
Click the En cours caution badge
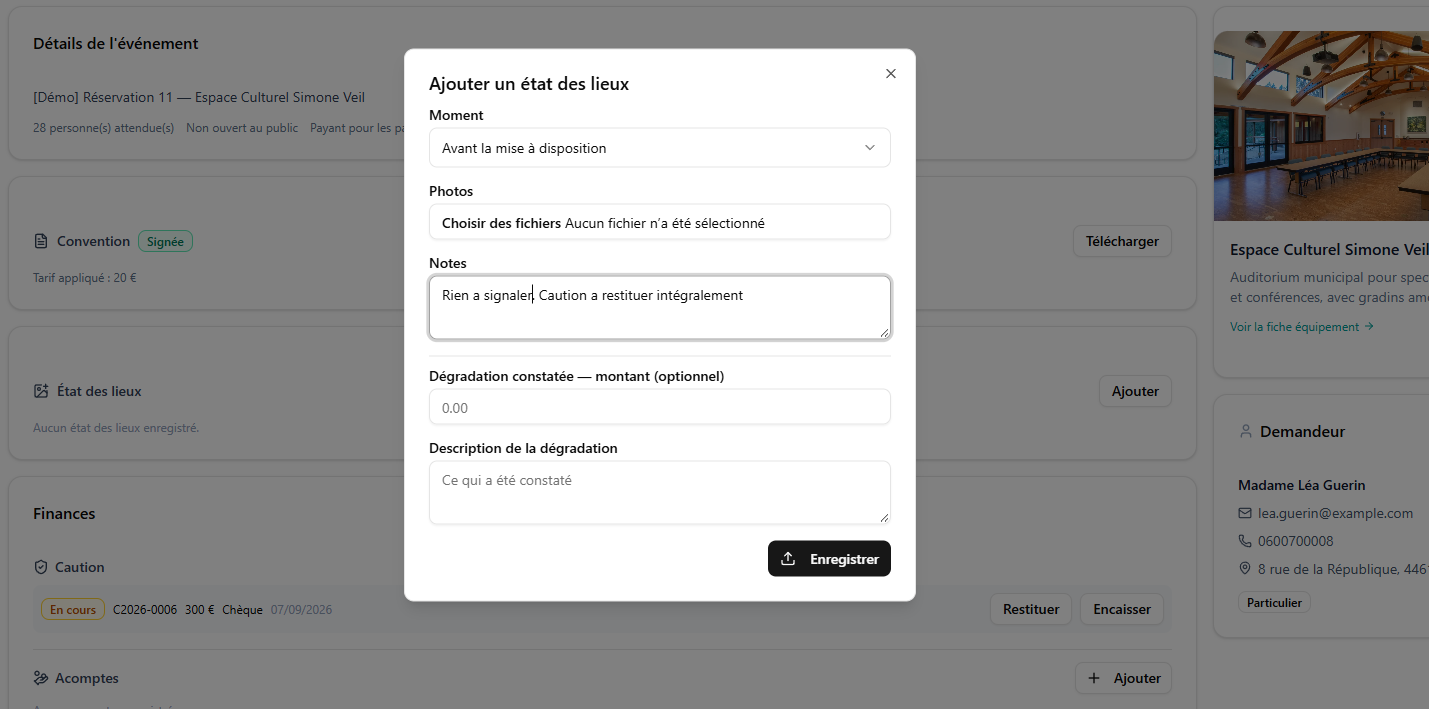click(73, 609)
